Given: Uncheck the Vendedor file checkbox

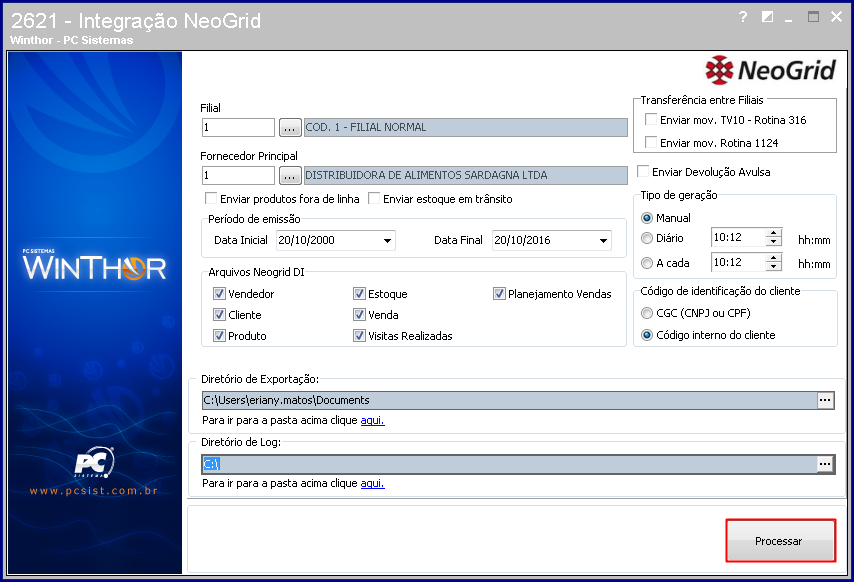Looking at the screenshot, I should [219, 293].
